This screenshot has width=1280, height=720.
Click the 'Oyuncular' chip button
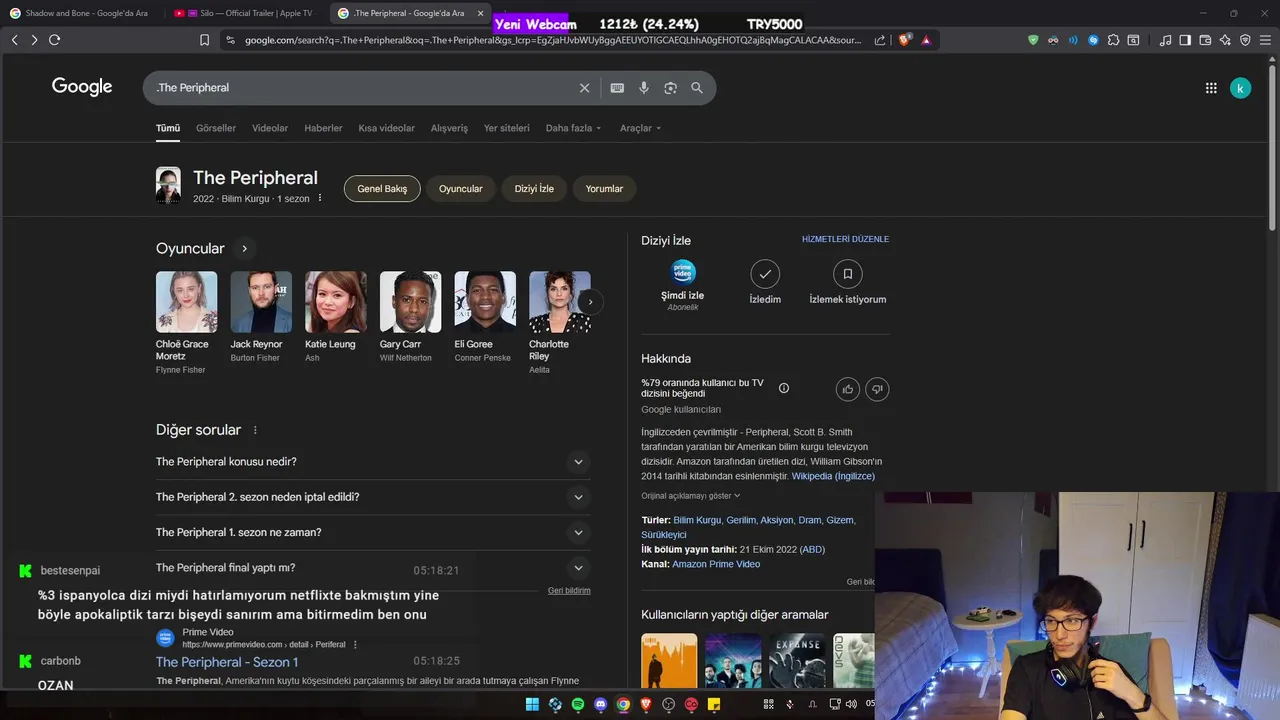[x=461, y=188]
